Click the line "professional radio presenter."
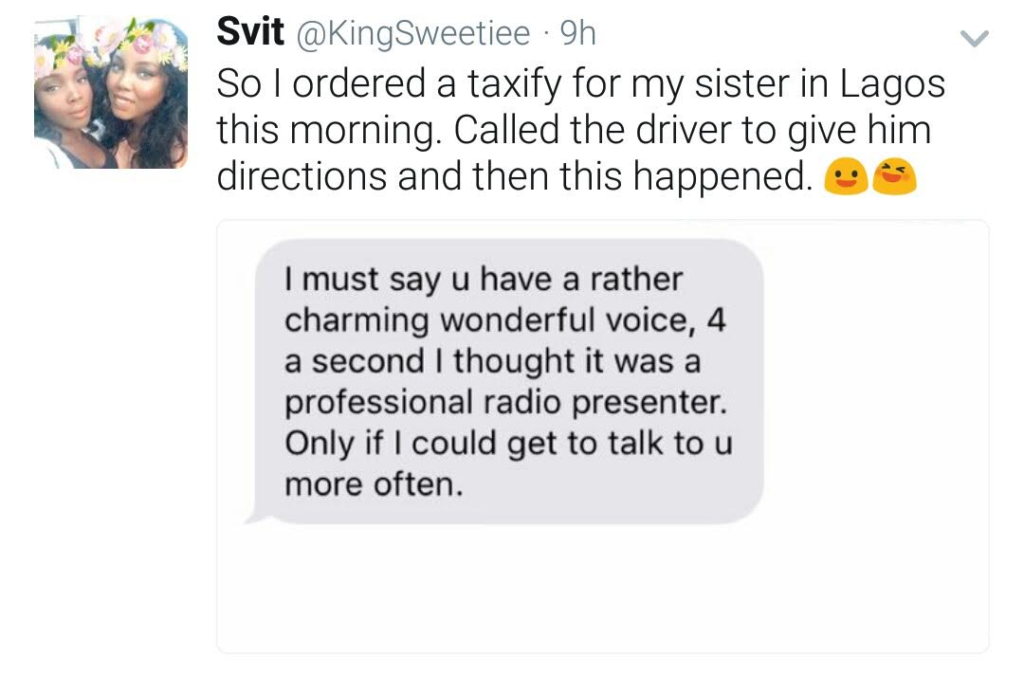The height and width of the screenshot is (674, 1024). click(505, 403)
